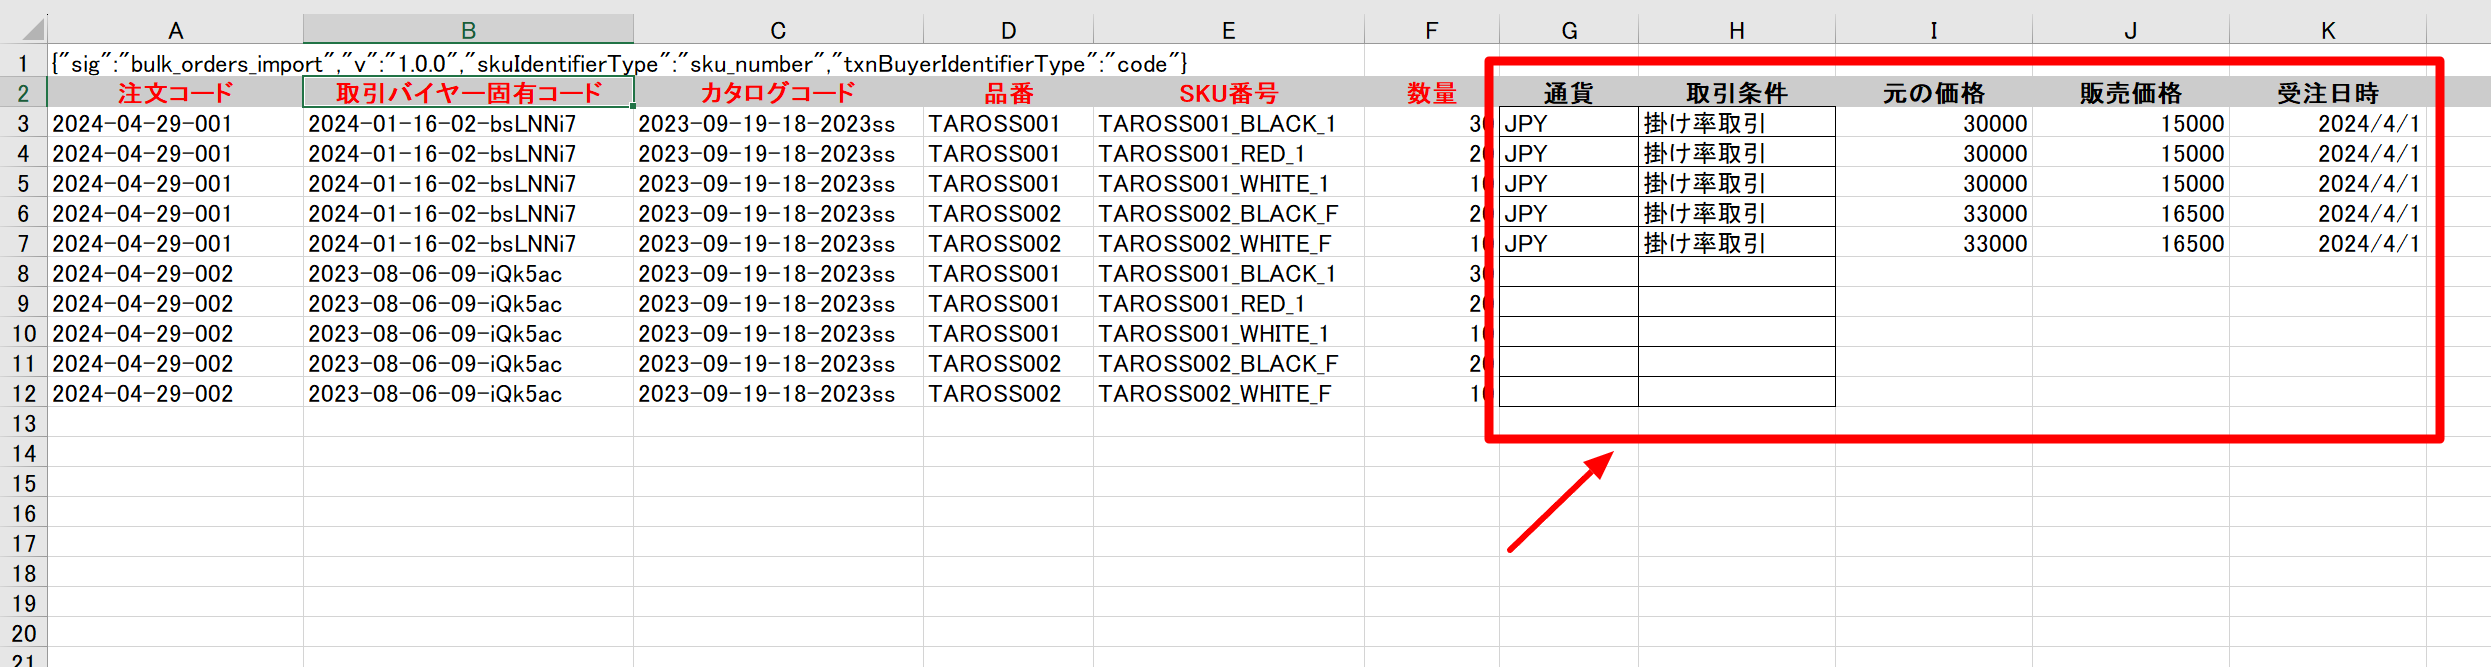This screenshot has width=2491, height=667.
Task: Select column C header
Action: coord(778,30)
